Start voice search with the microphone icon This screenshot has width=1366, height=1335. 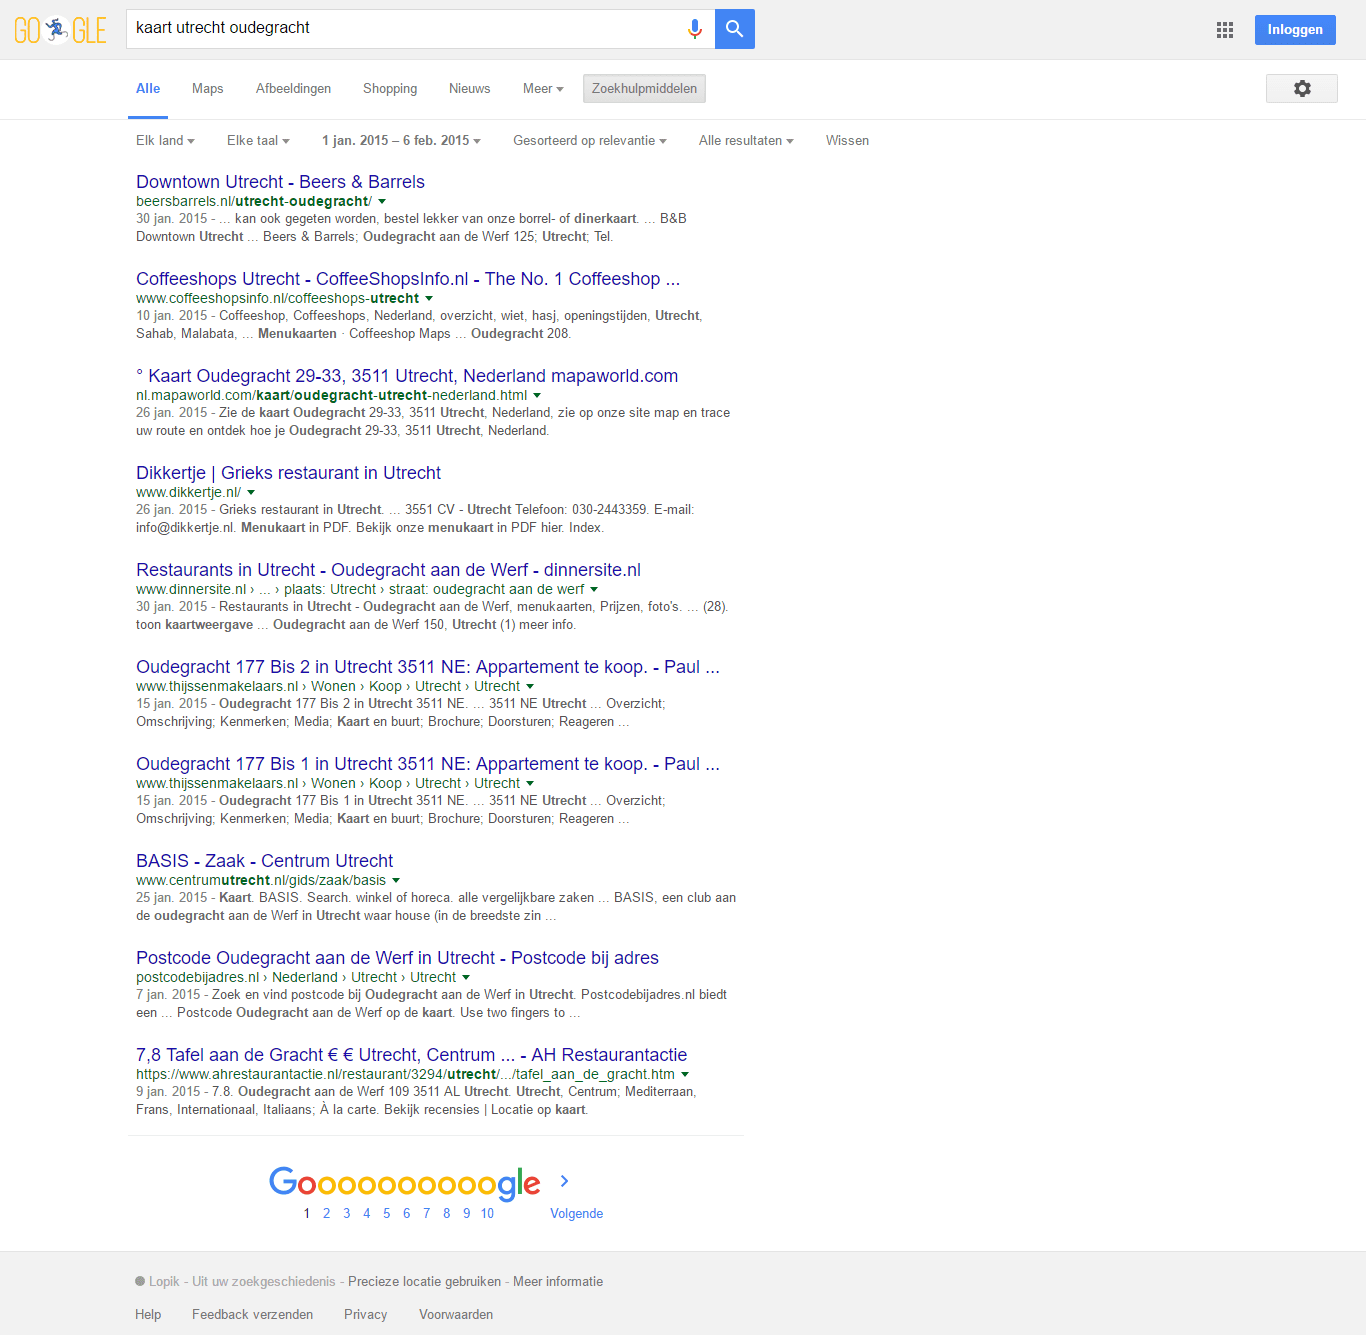point(695,29)
